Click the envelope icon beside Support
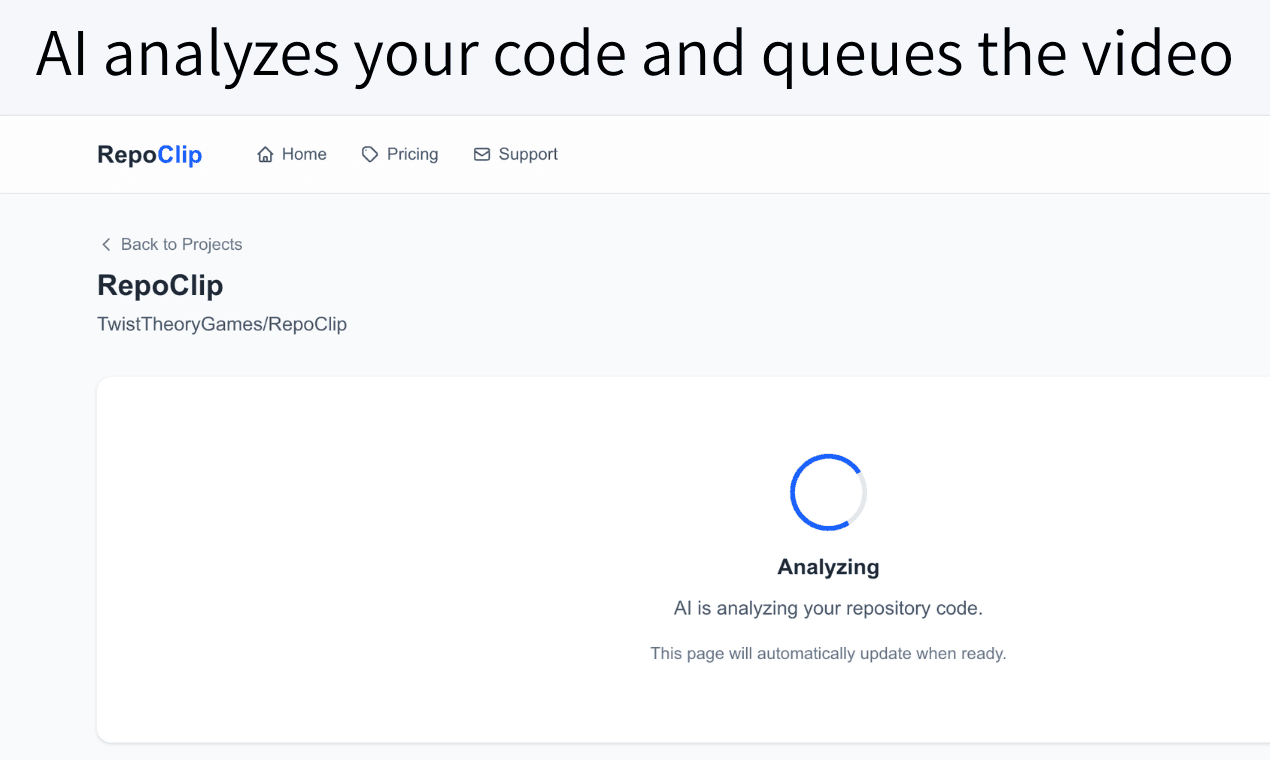The height and width of the screenshot is (760, 1270). click(x=482, y=155)
